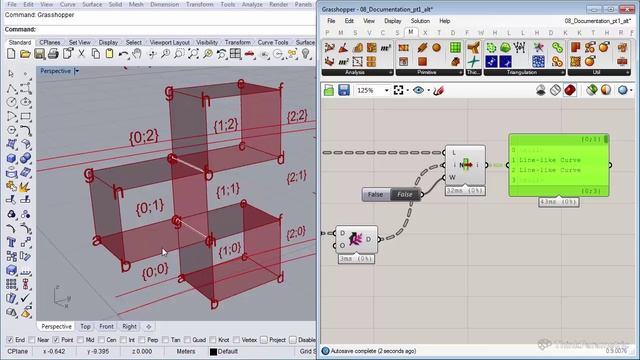Click the black Default layer color swatch

(213, 351)
